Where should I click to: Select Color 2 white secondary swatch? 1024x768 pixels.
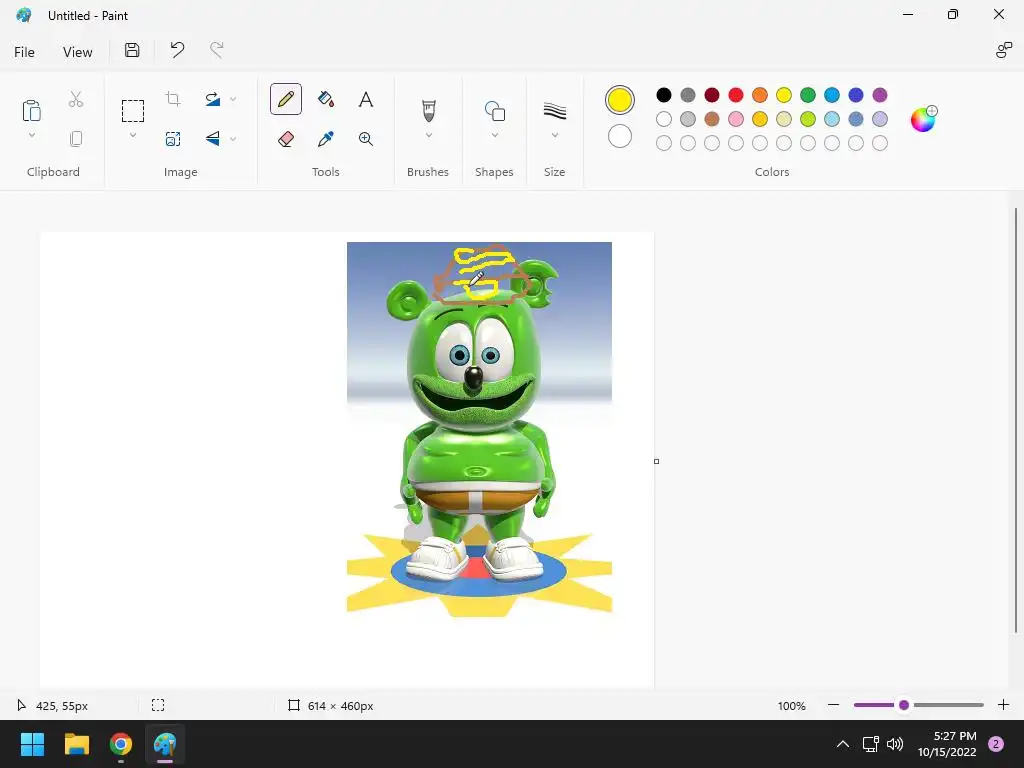click(620, 136)
